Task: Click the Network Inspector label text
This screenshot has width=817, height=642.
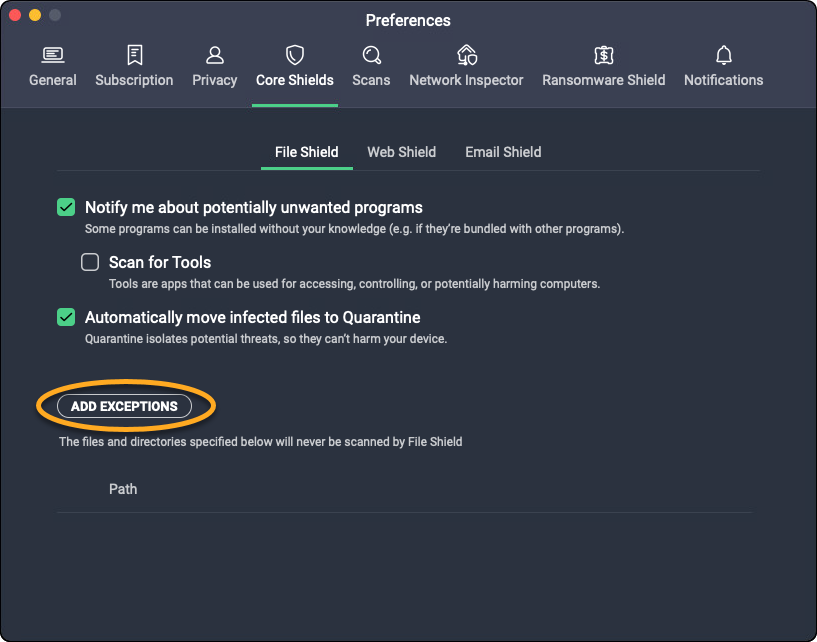Action: [x=466, y=80]
